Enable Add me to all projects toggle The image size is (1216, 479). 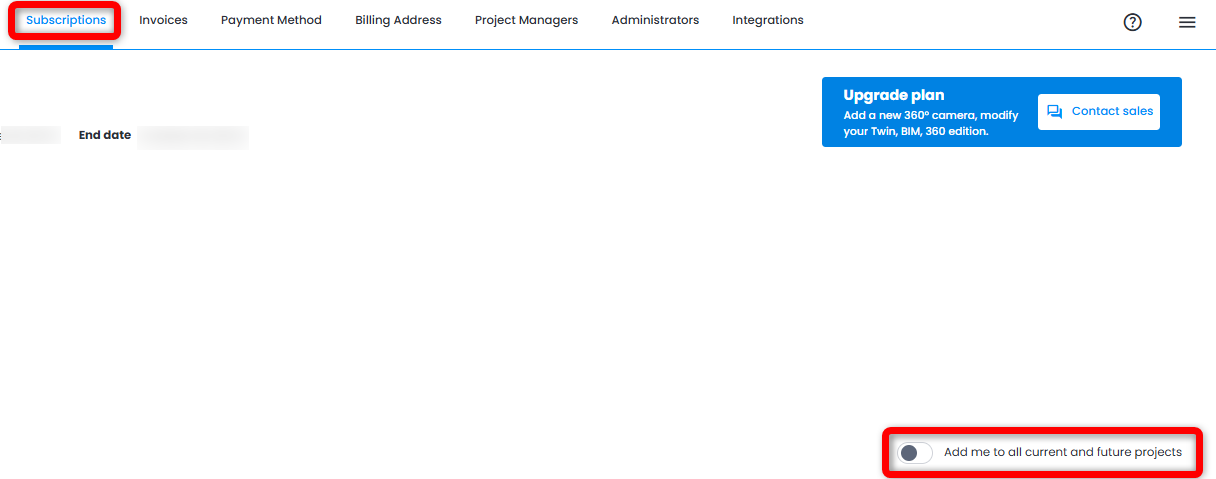[914, 453]
